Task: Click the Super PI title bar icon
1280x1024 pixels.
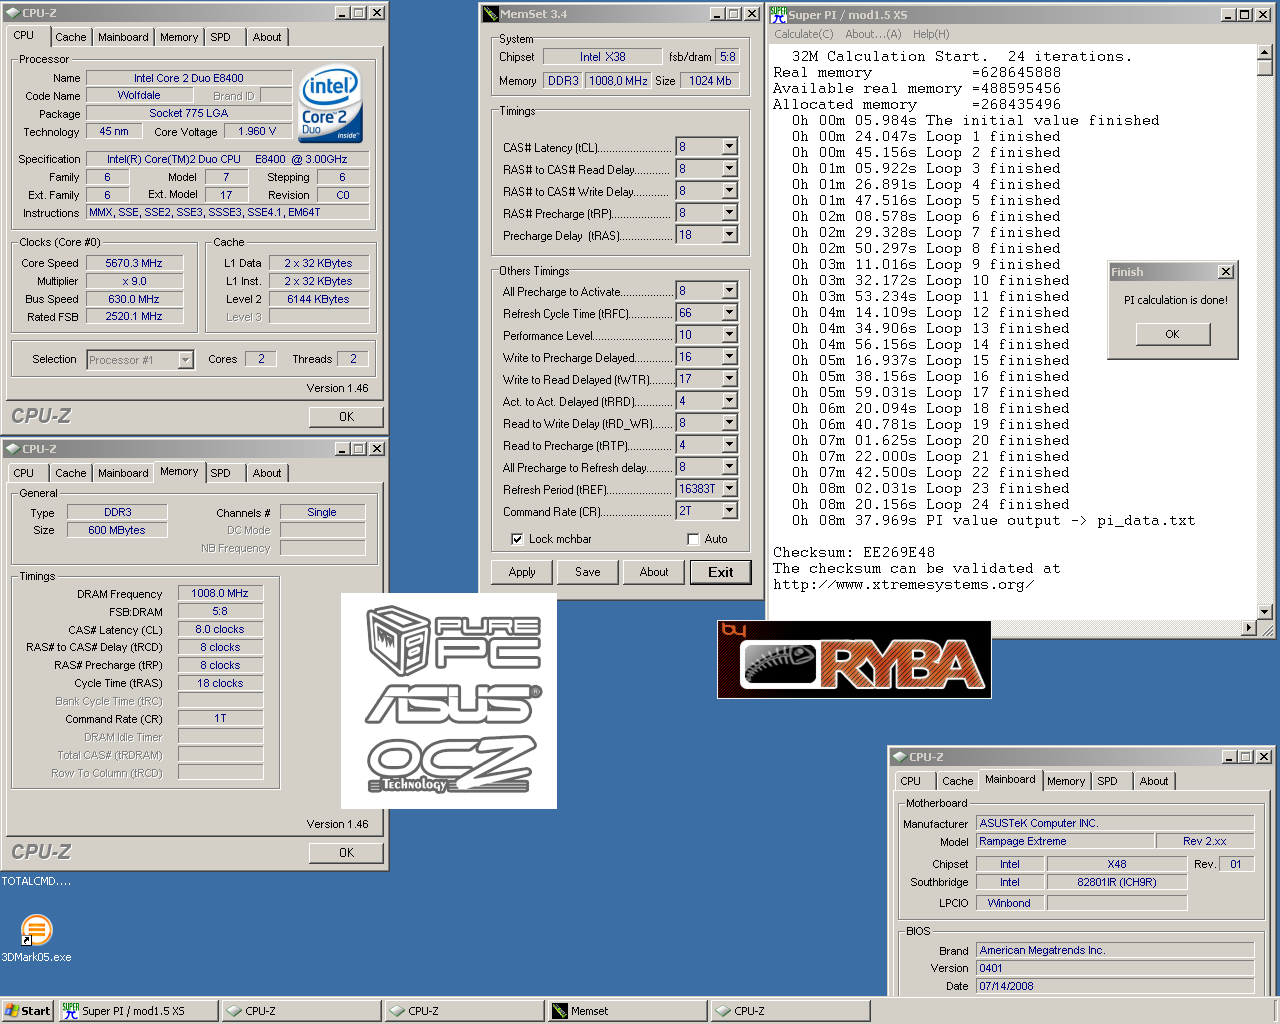Action: click(778, 14)
